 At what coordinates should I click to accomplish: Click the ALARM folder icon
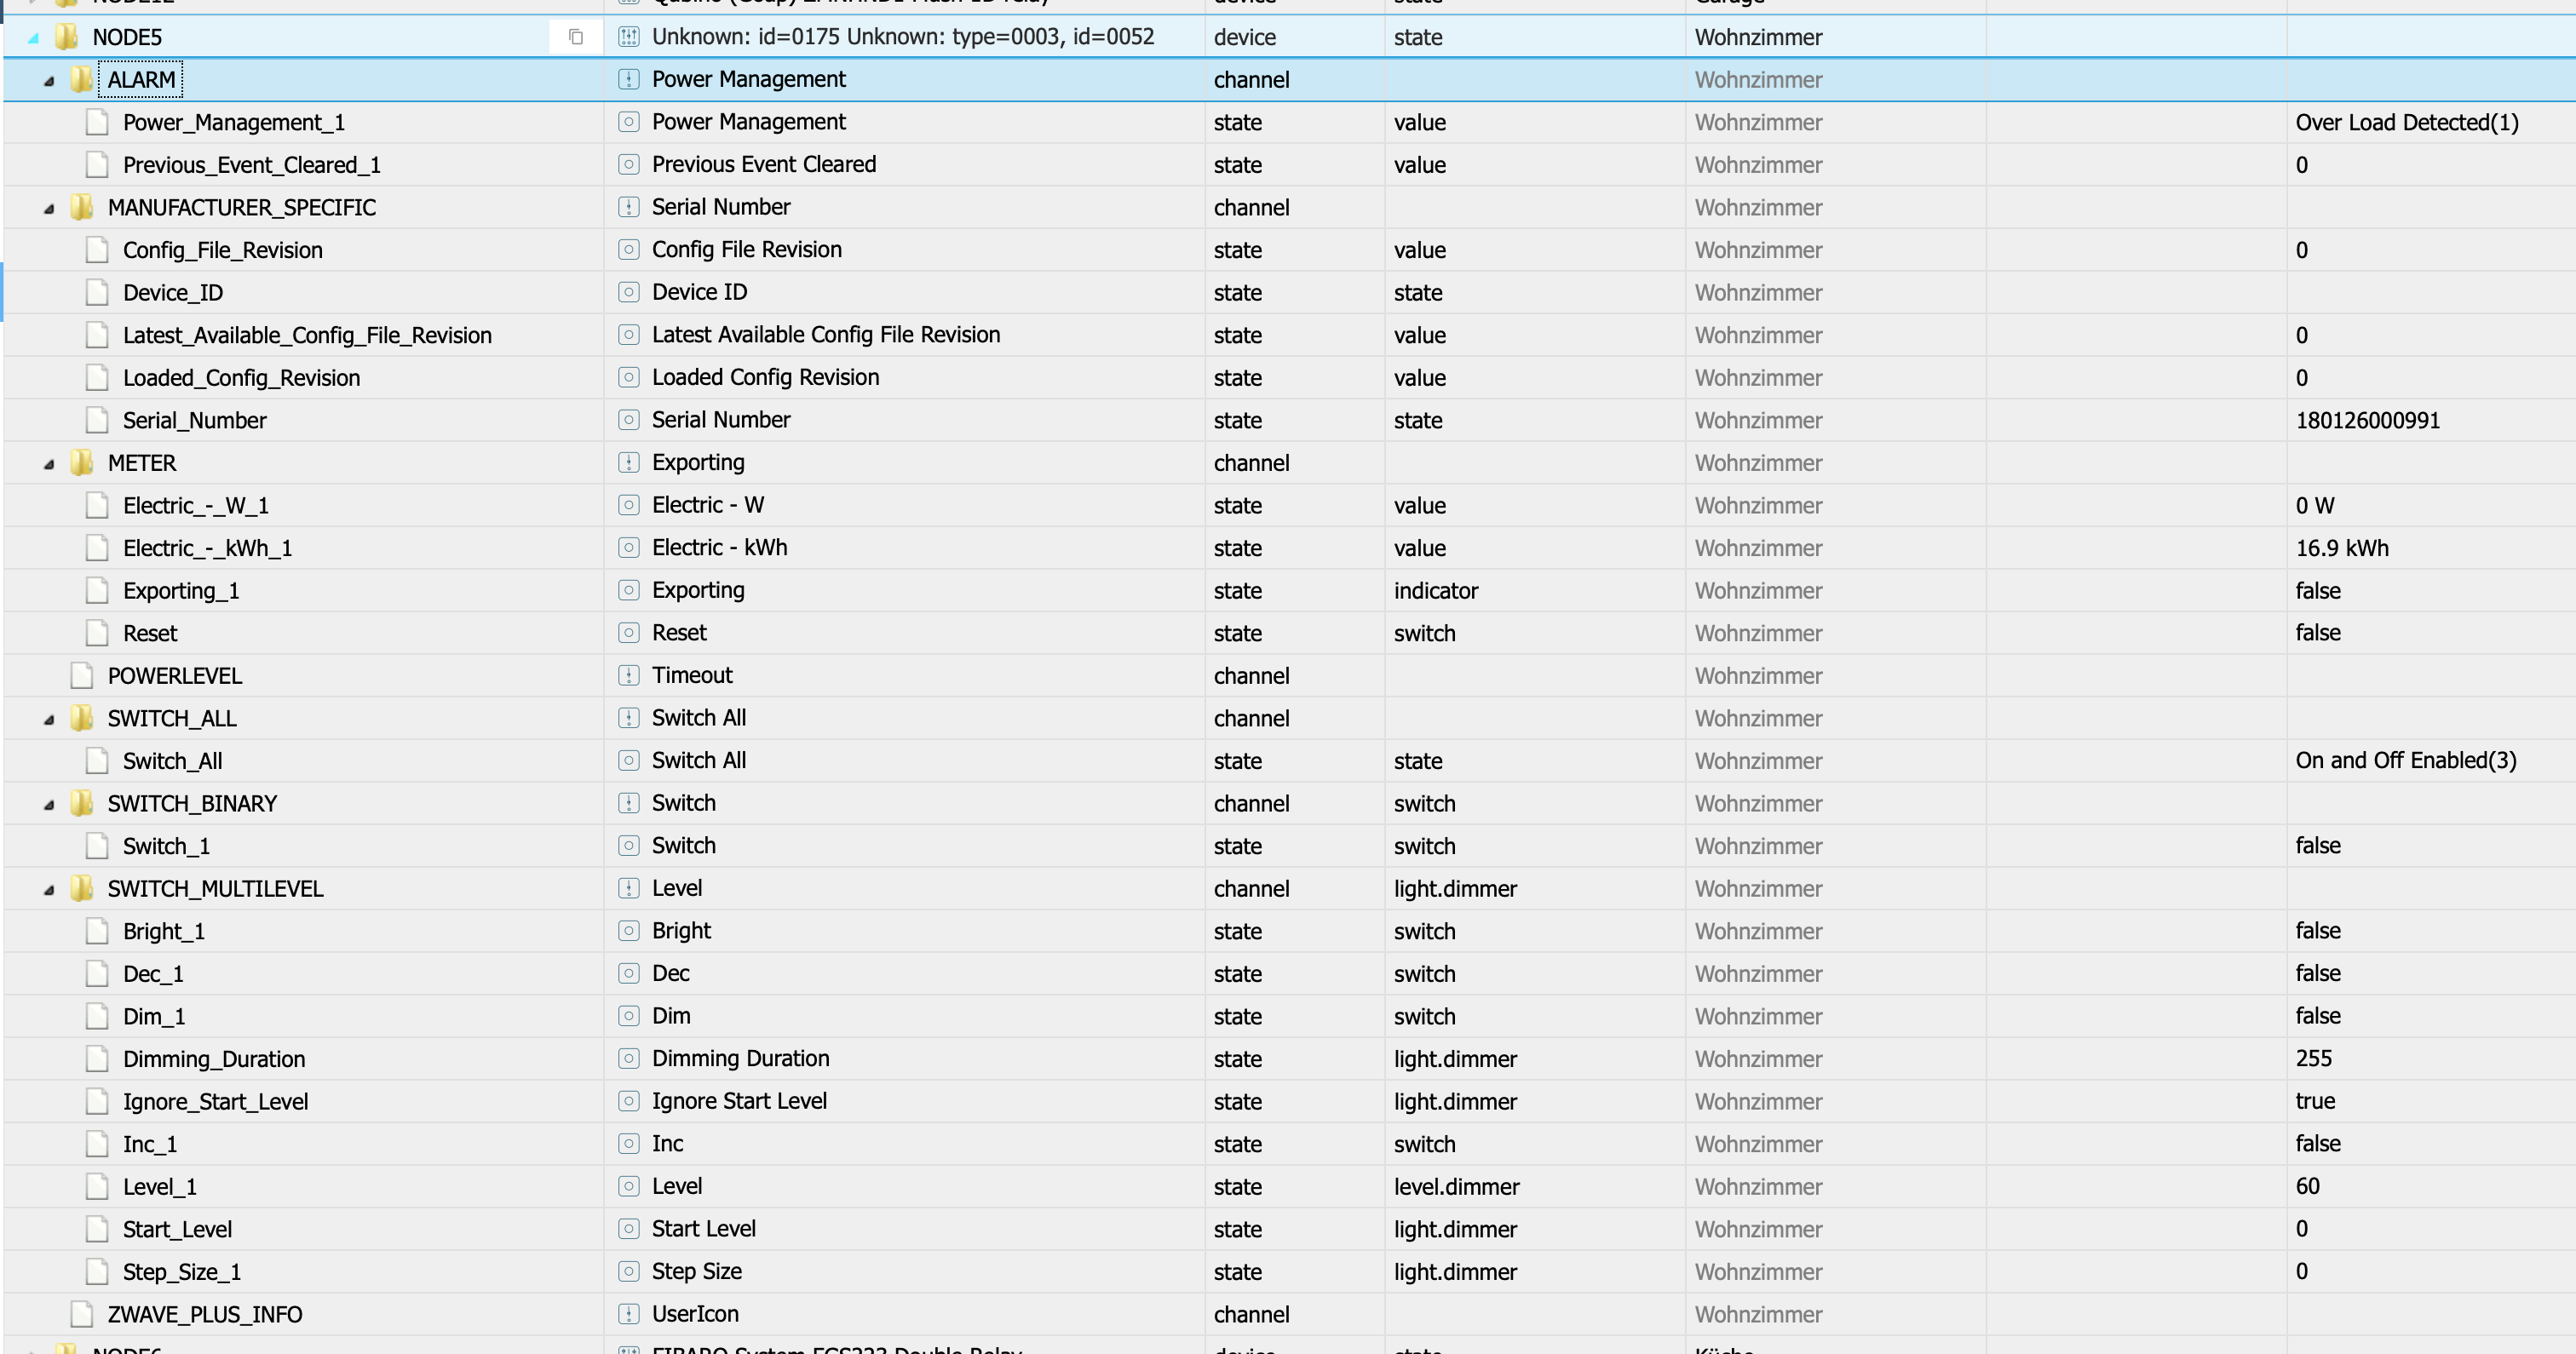(81, 80)
